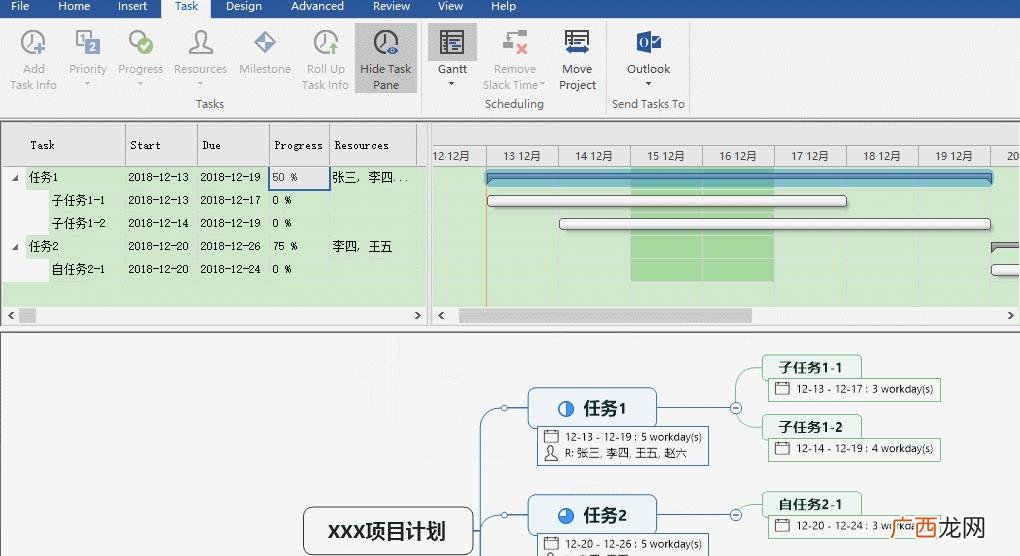Select the 50 % progress cell
Screen dimensions: 1020x556
click(299, 178)
